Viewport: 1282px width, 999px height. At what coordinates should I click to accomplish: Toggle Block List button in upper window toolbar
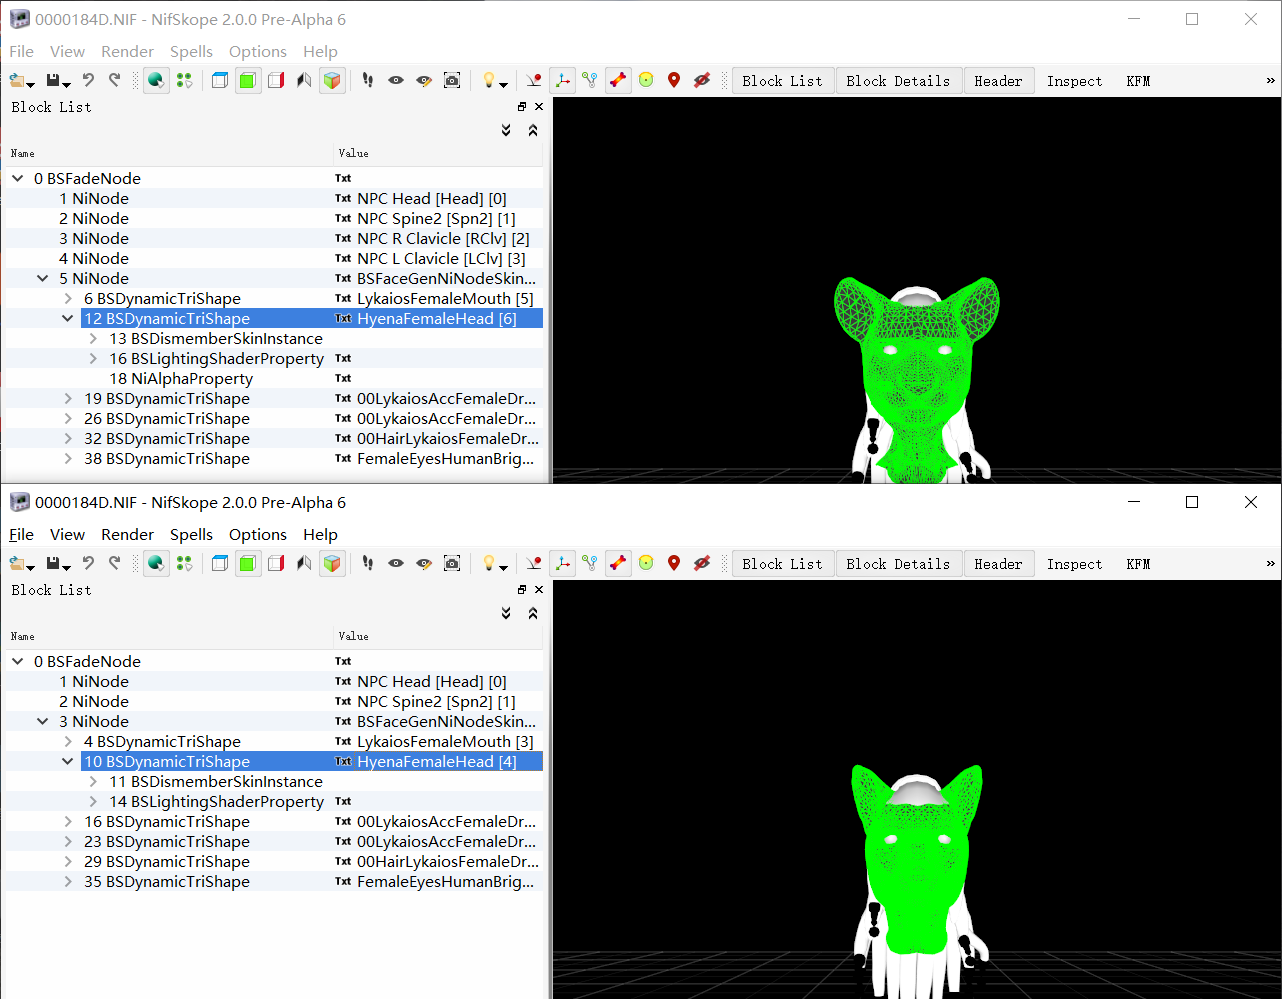[782, 81]
